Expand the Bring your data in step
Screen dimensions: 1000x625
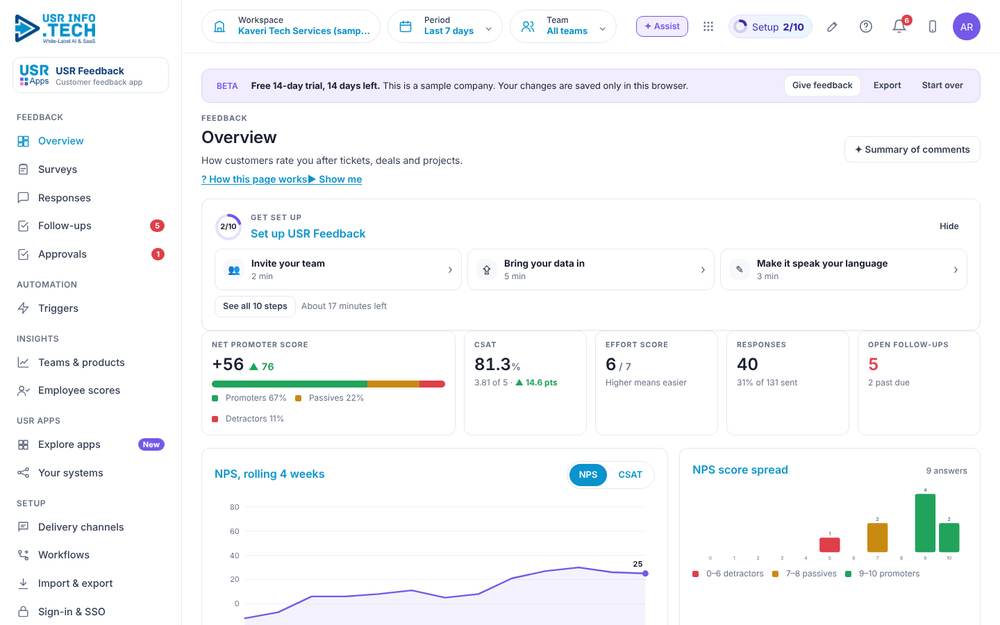(591, 269)
